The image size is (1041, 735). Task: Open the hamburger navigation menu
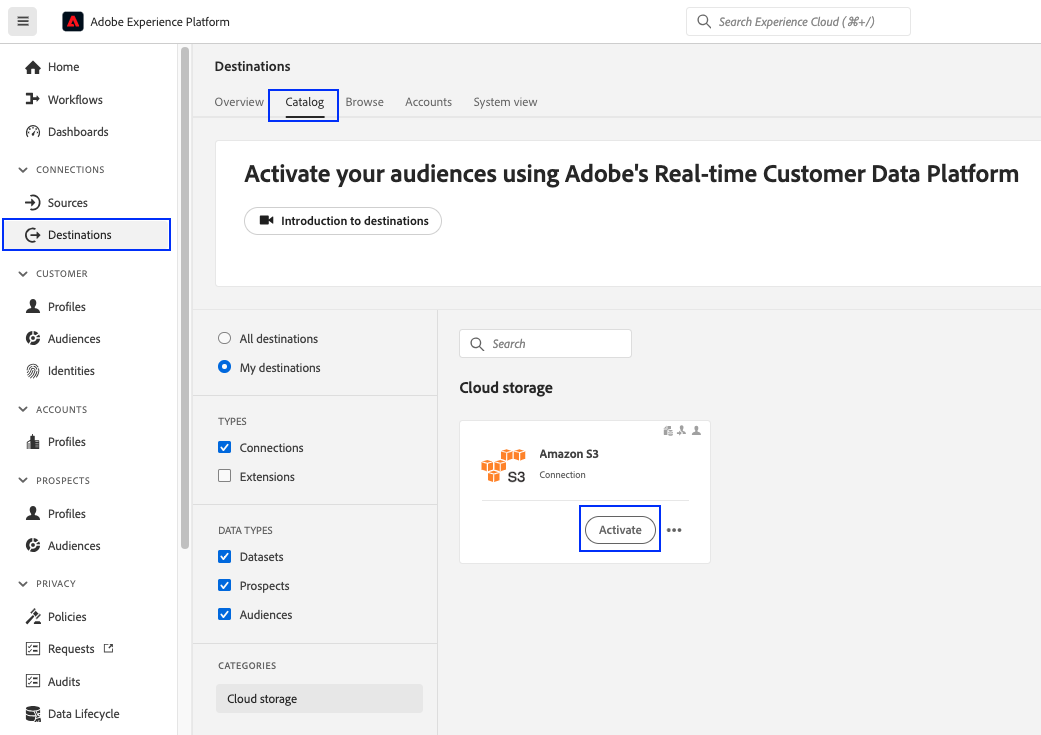click(23, 21)
